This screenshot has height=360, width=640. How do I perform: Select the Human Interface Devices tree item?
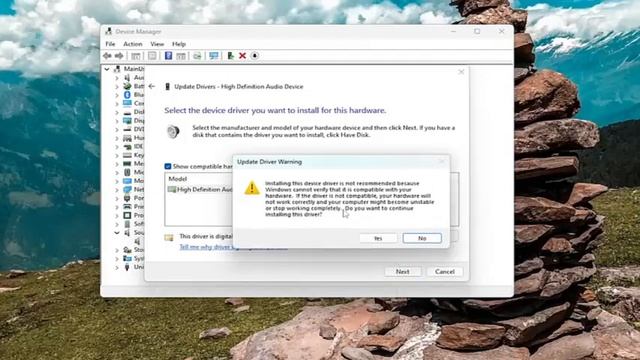pyautogui.click(x=134, y=138)
